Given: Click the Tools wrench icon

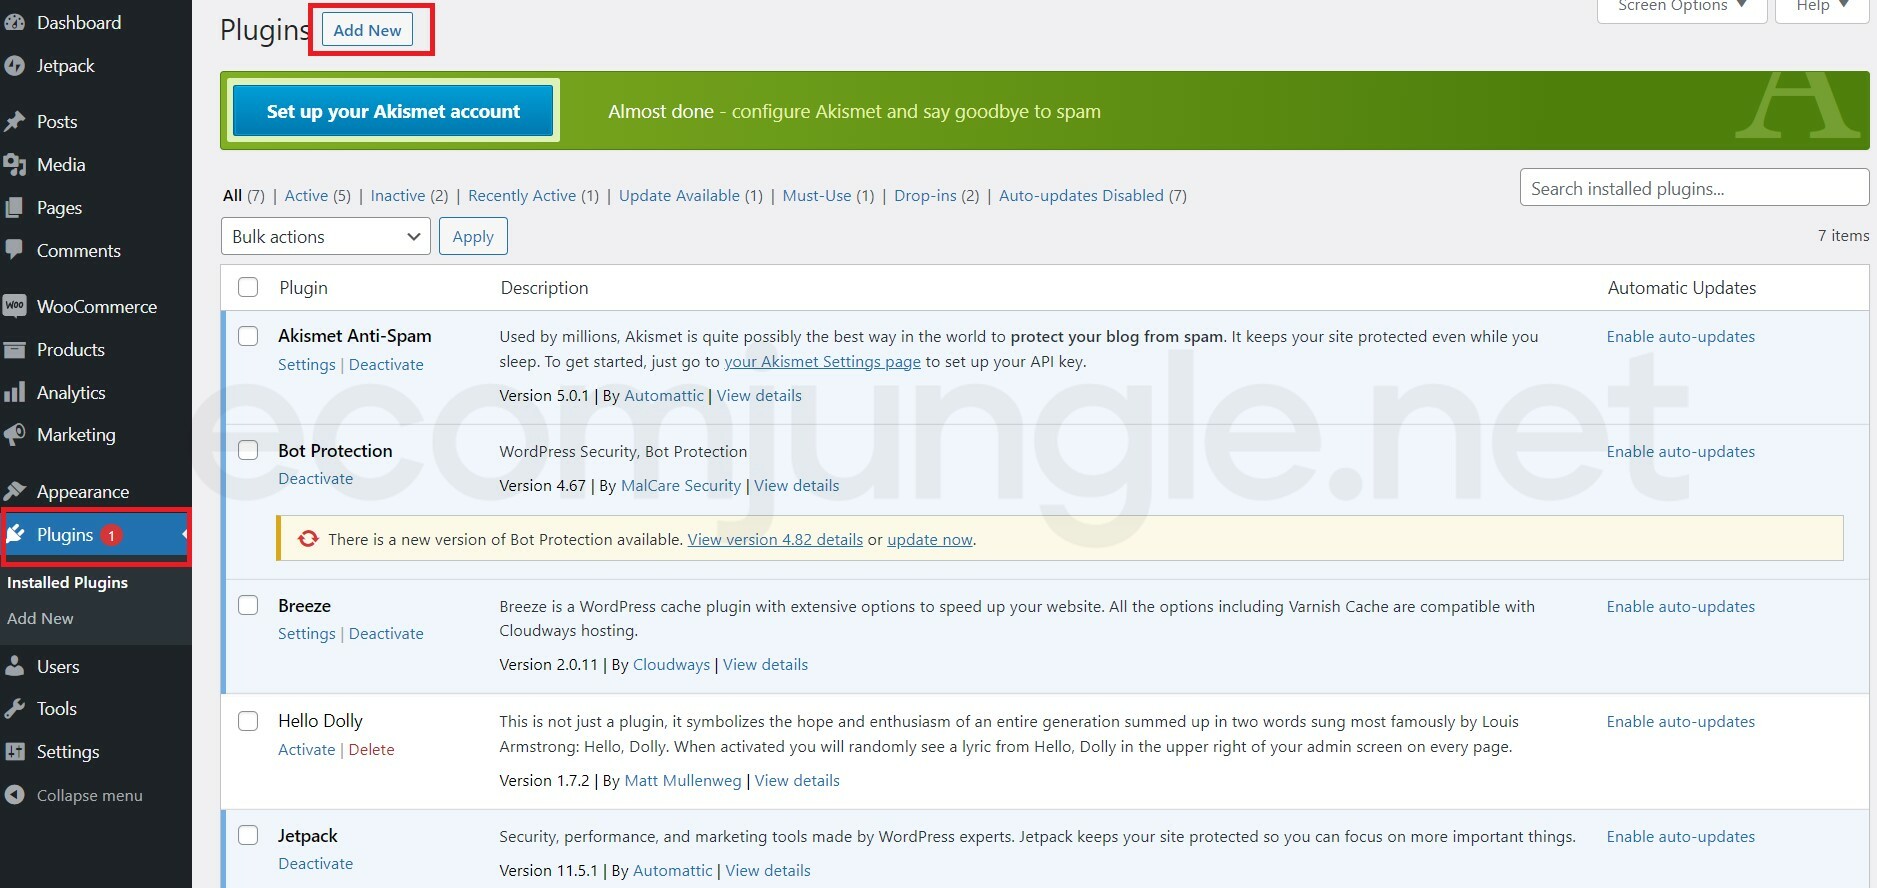Looking at the screenshot, I should tap(14, 709).
